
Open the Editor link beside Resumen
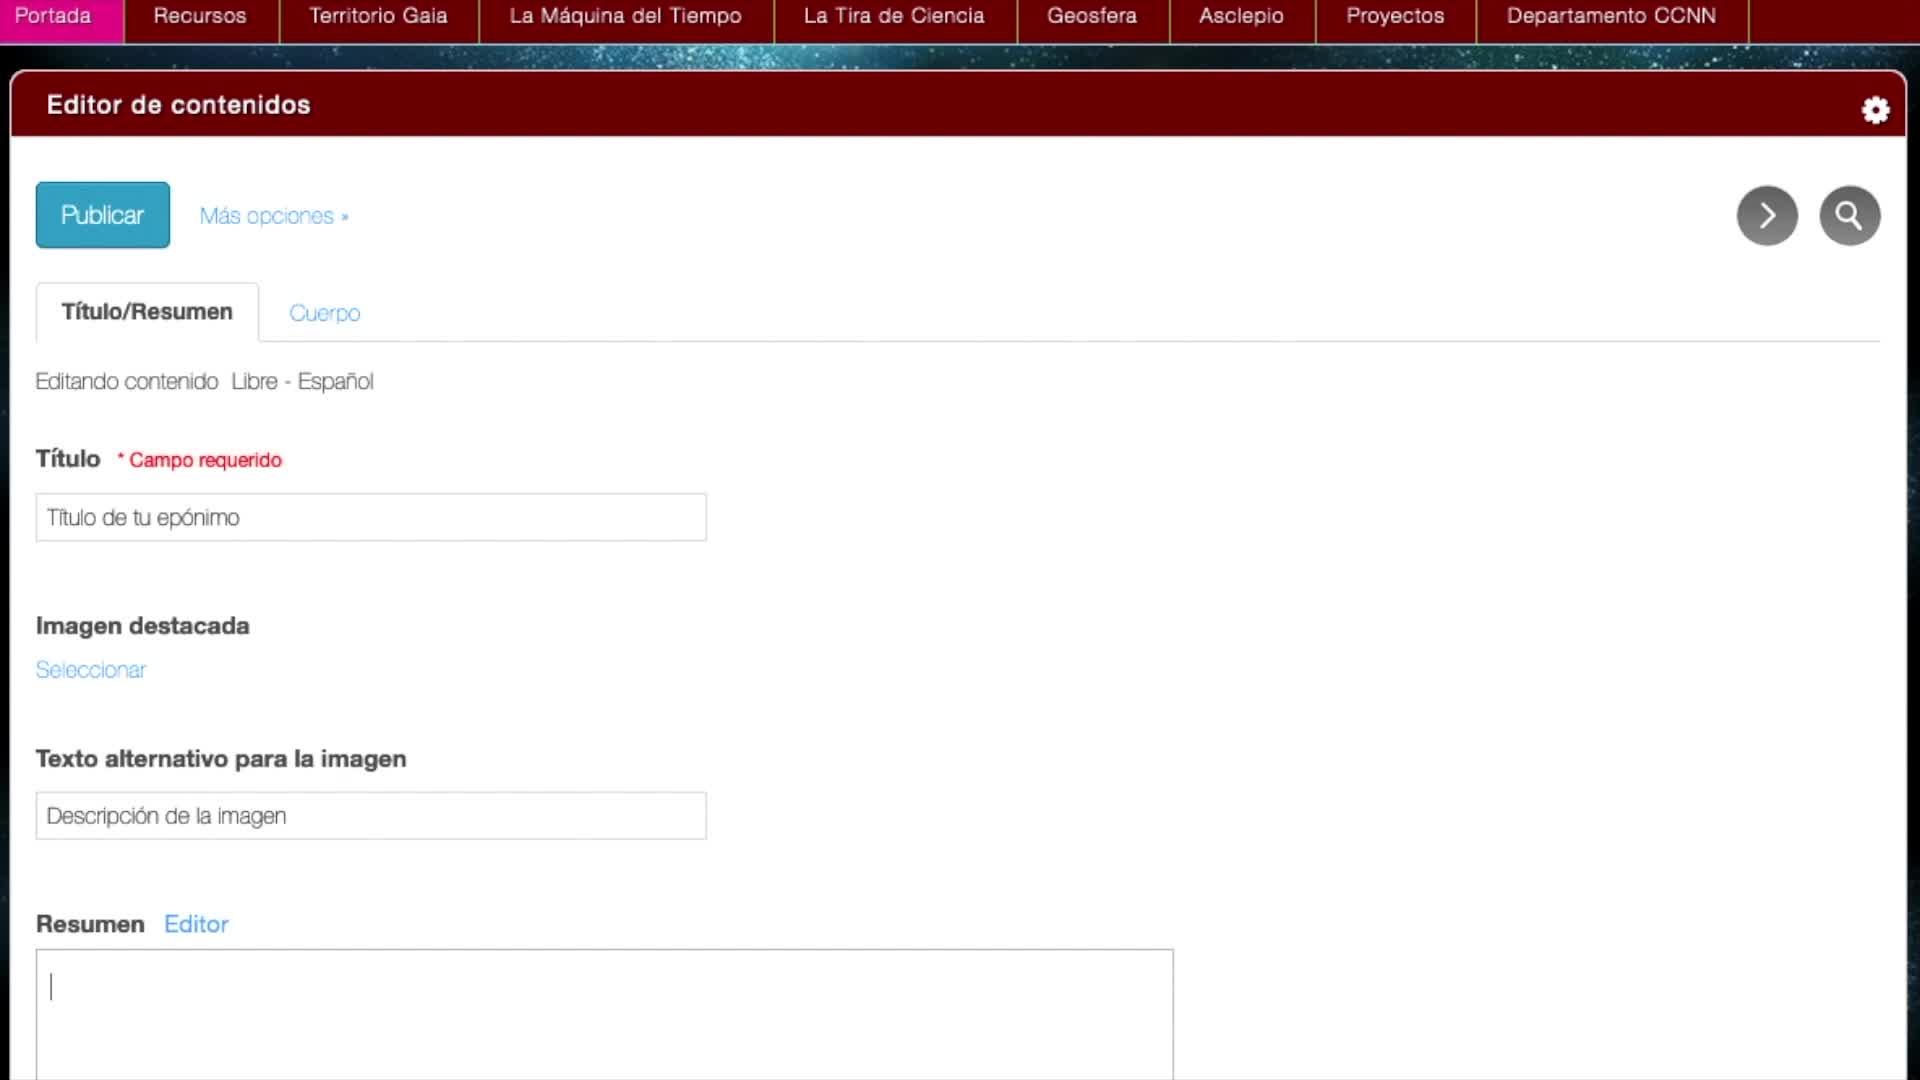(196, 924)
